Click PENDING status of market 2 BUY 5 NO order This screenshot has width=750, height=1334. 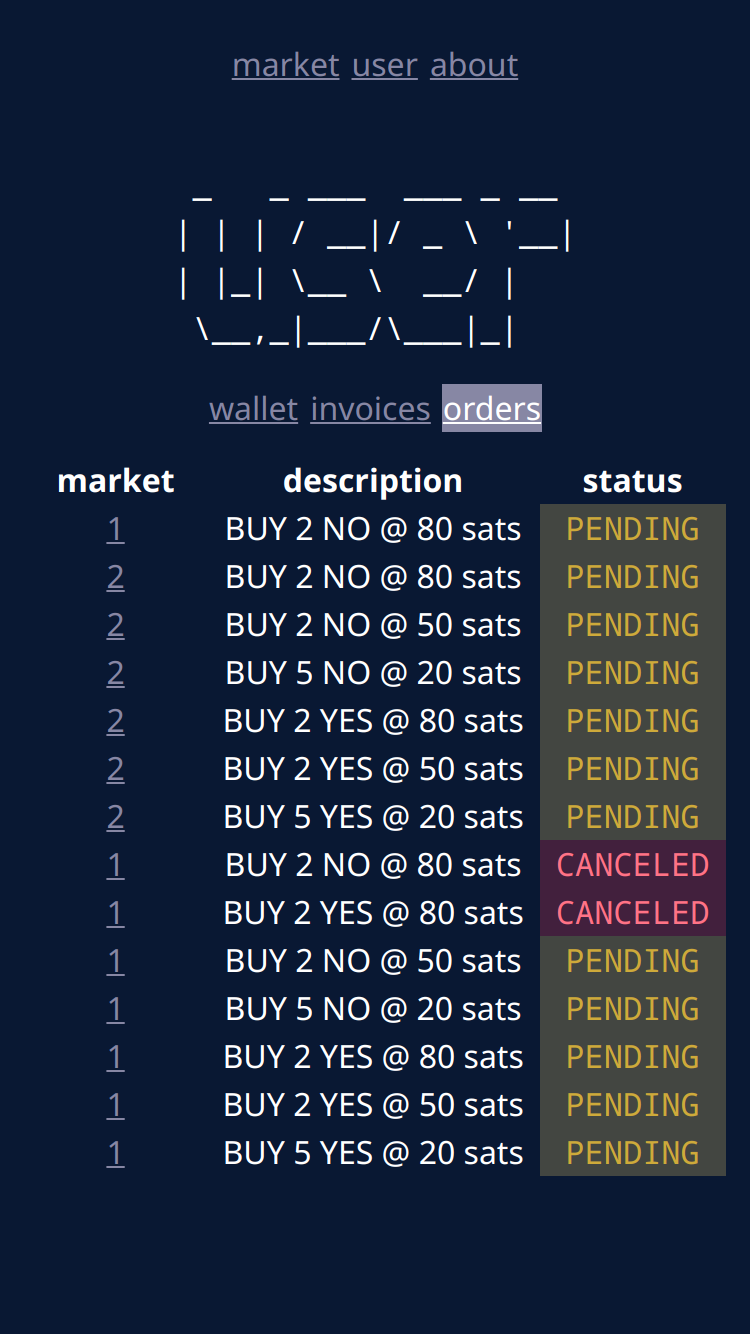coord(632,673)
